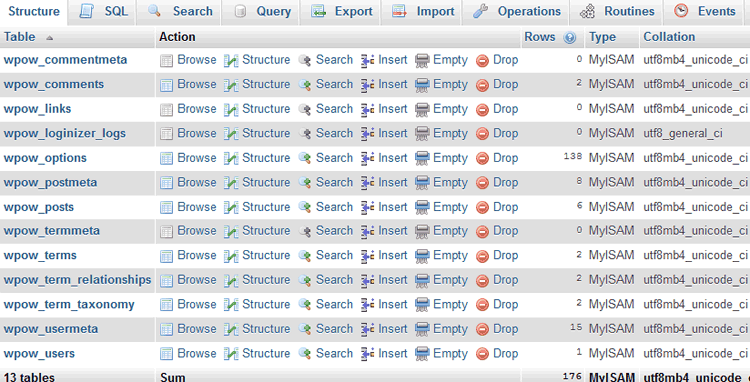Open the wpow_term_relationships table link
The image size is (750, 382).
pos(77,280)
